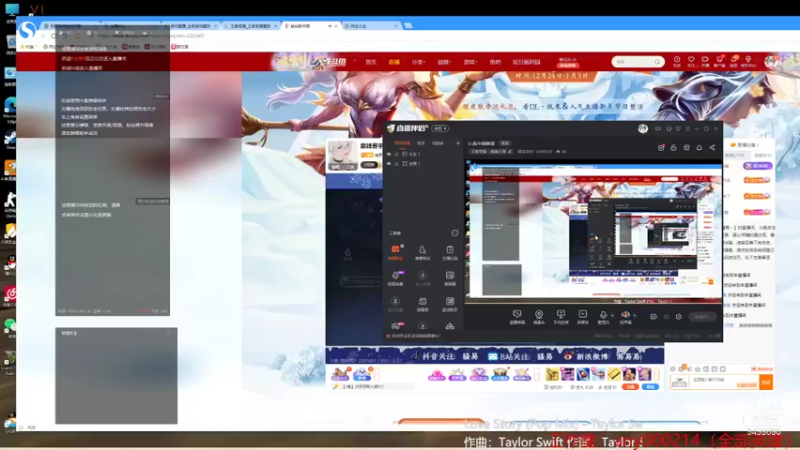The height and width of the screenshot is (450, 800).
Task: Go back with the browser back arrow
Action: click(44, 36)
